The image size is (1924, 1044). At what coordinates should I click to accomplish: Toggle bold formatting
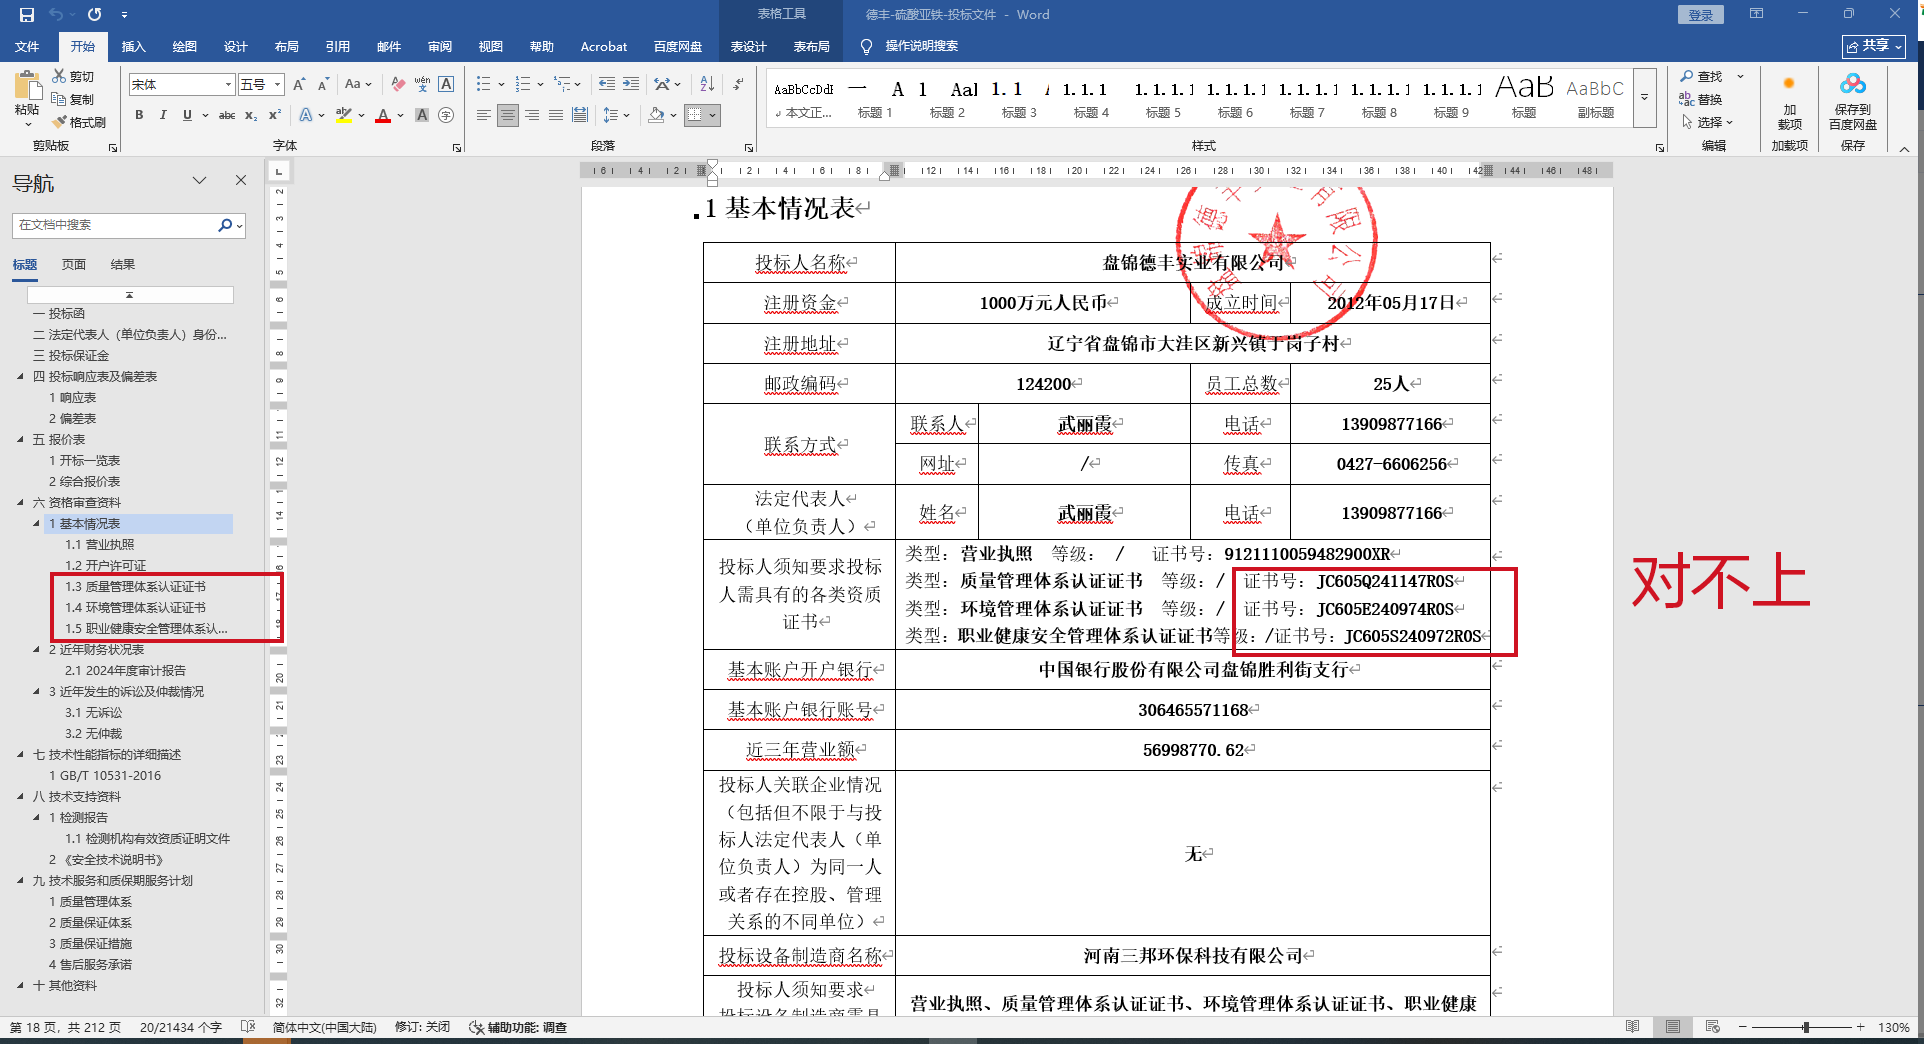139,115
